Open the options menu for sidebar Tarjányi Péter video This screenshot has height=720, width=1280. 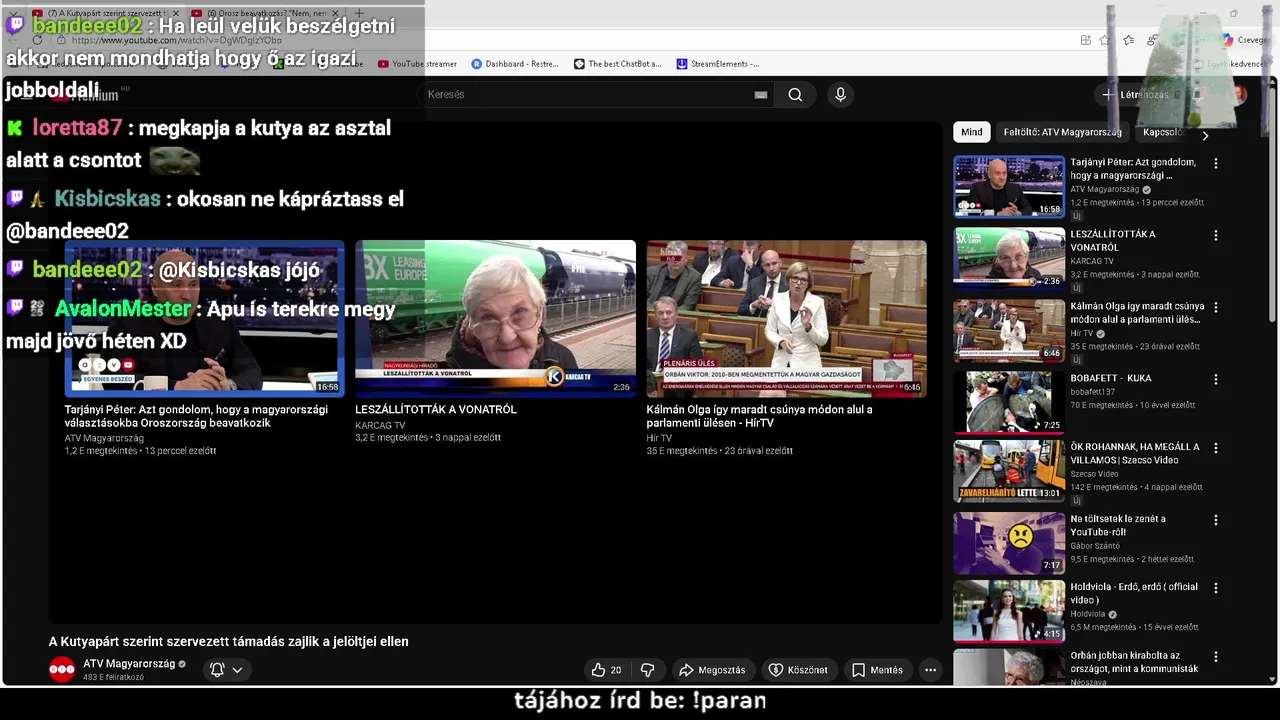(x=1216, y=163)
